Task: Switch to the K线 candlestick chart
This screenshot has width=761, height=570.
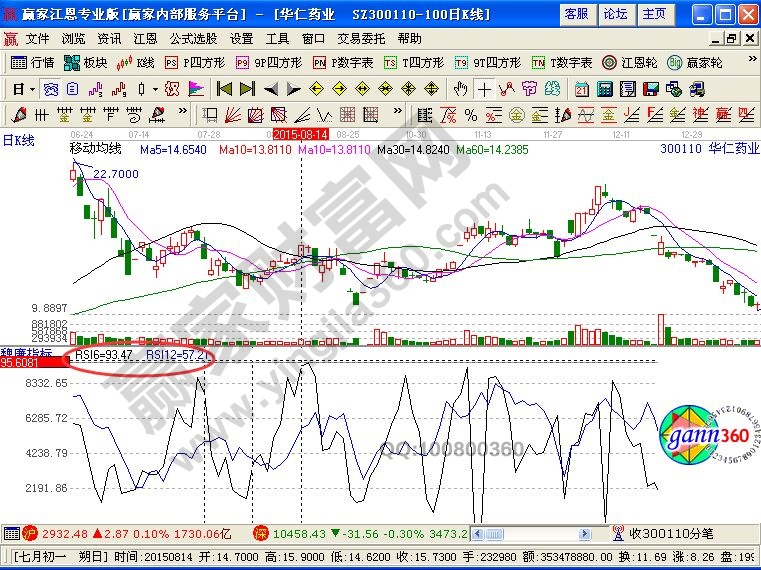Action: pyautogui.click(x=135, y=63)
